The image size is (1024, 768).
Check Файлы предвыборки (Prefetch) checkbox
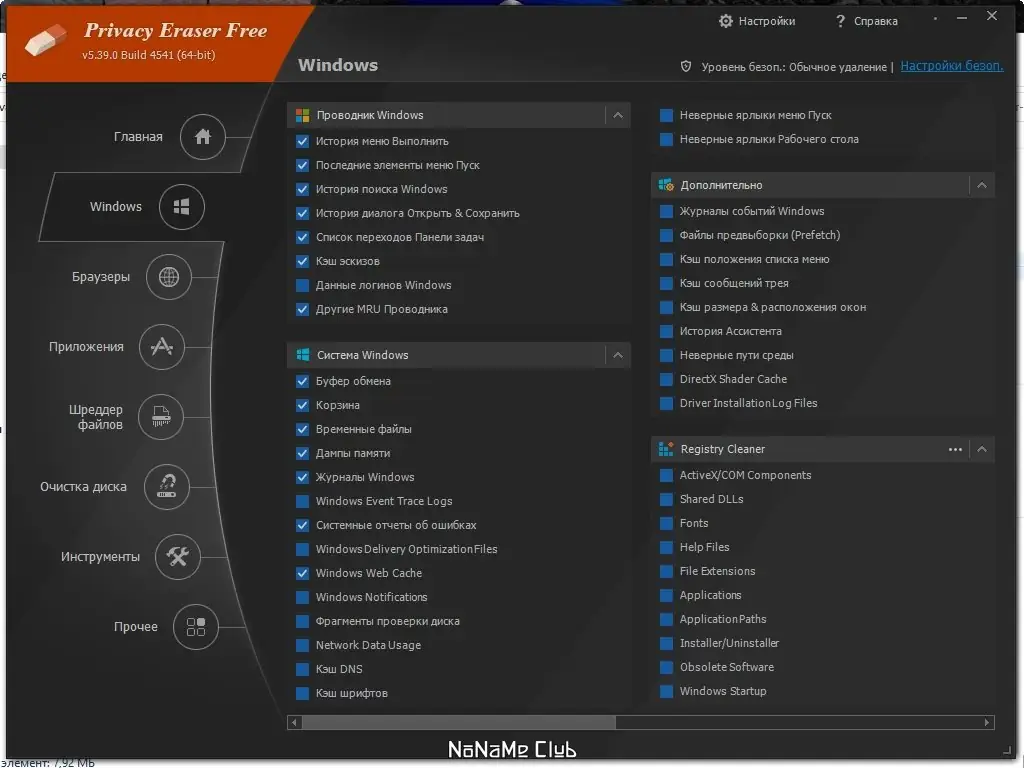coord(666,235)
